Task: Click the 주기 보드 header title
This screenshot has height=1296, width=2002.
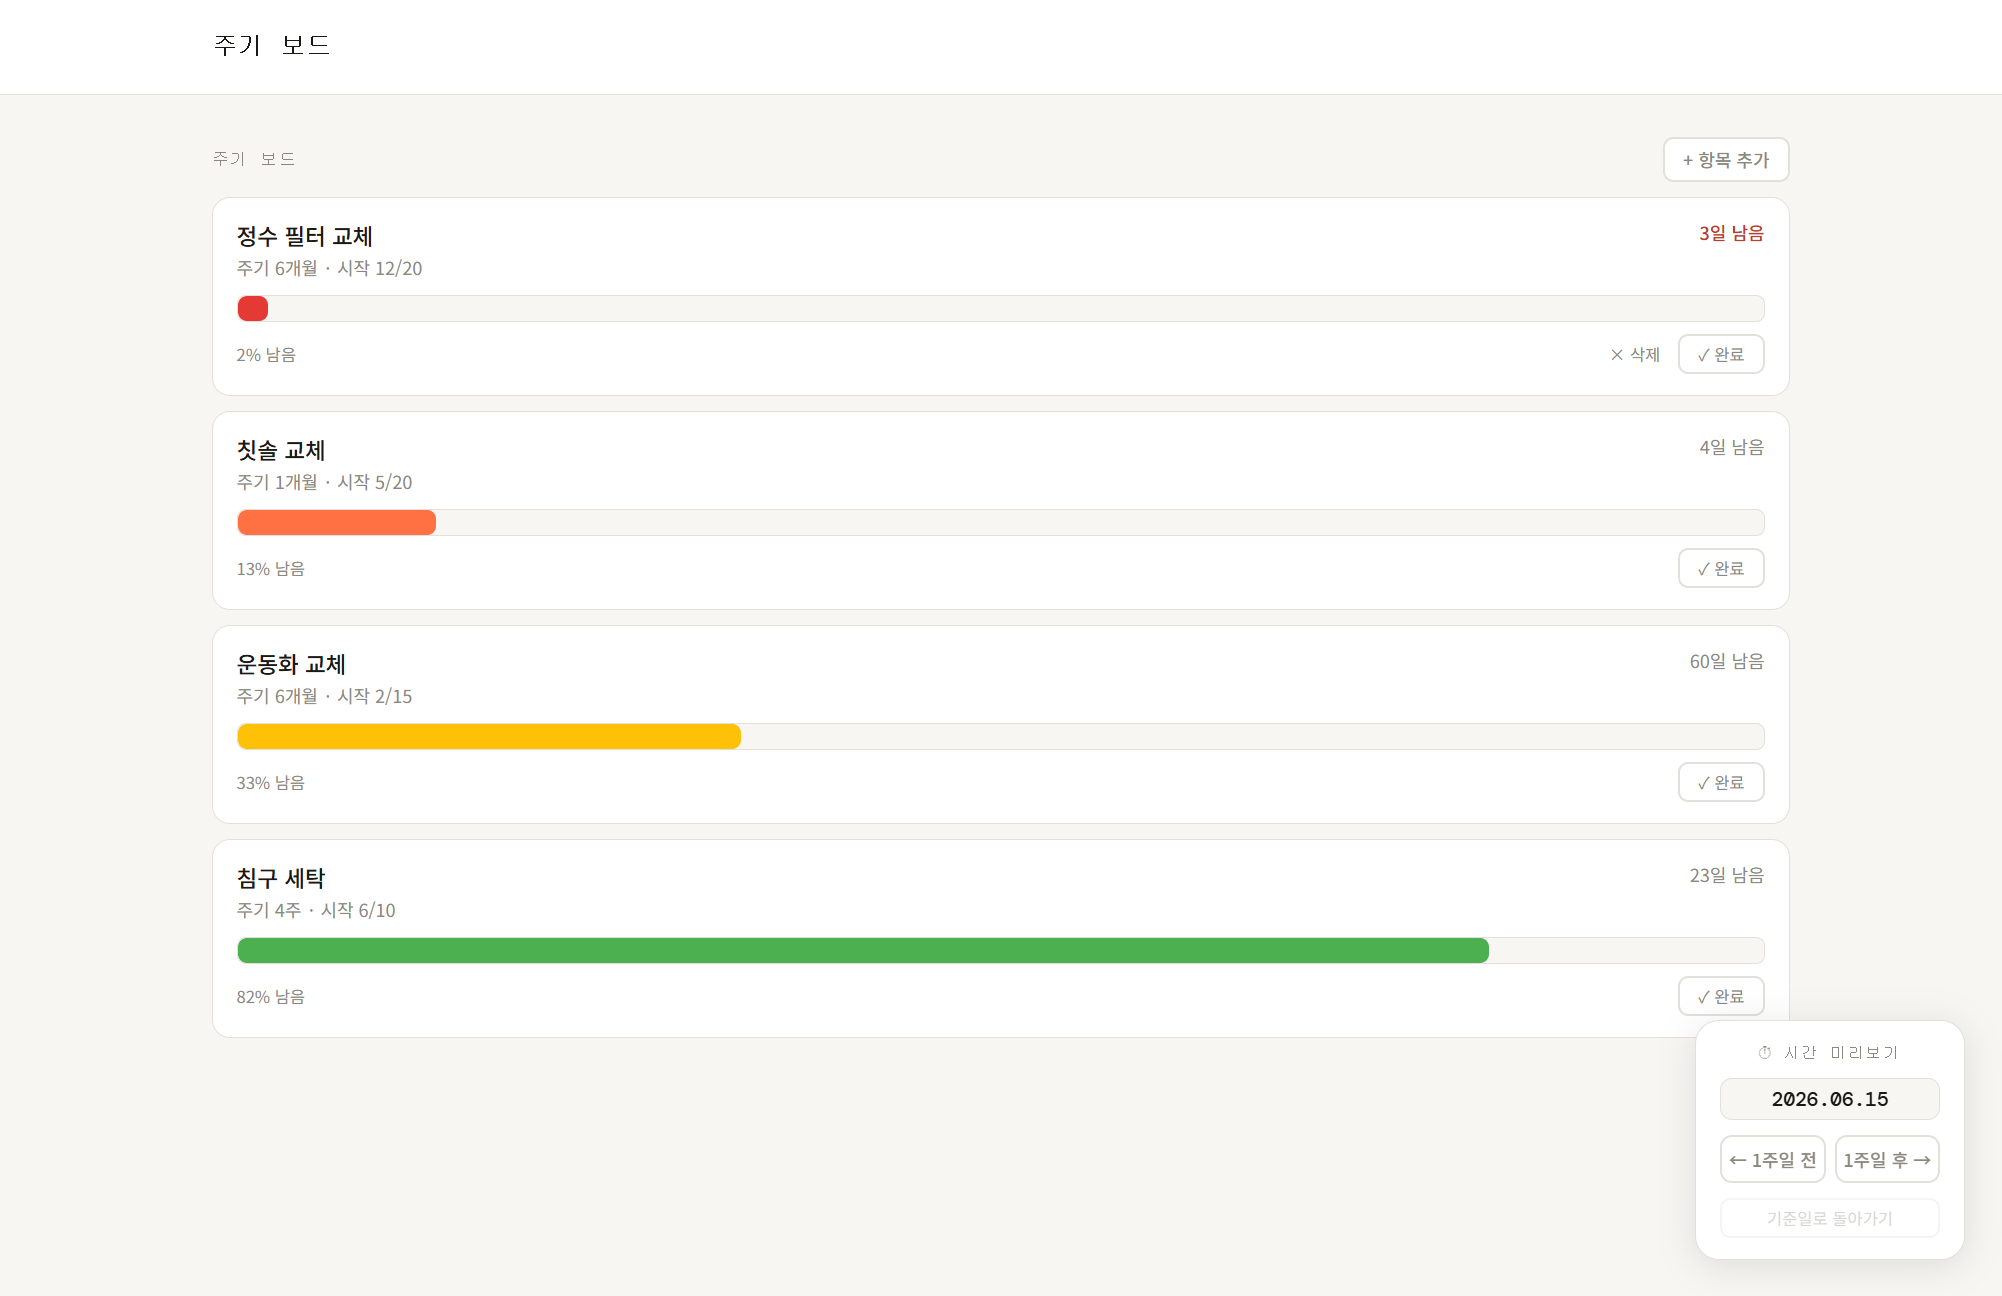Action: tap(272, 46)
